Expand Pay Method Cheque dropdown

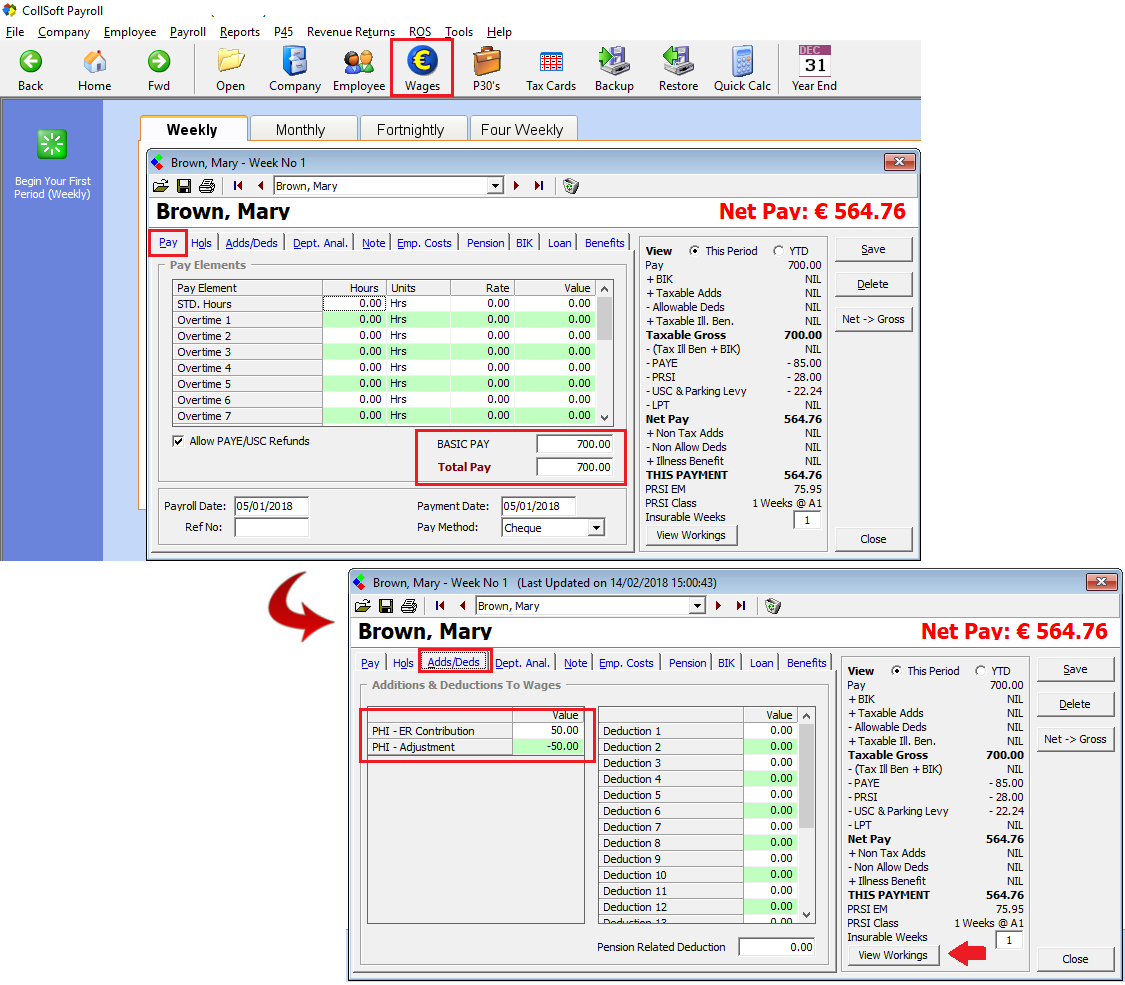click(x=596, y=528)
